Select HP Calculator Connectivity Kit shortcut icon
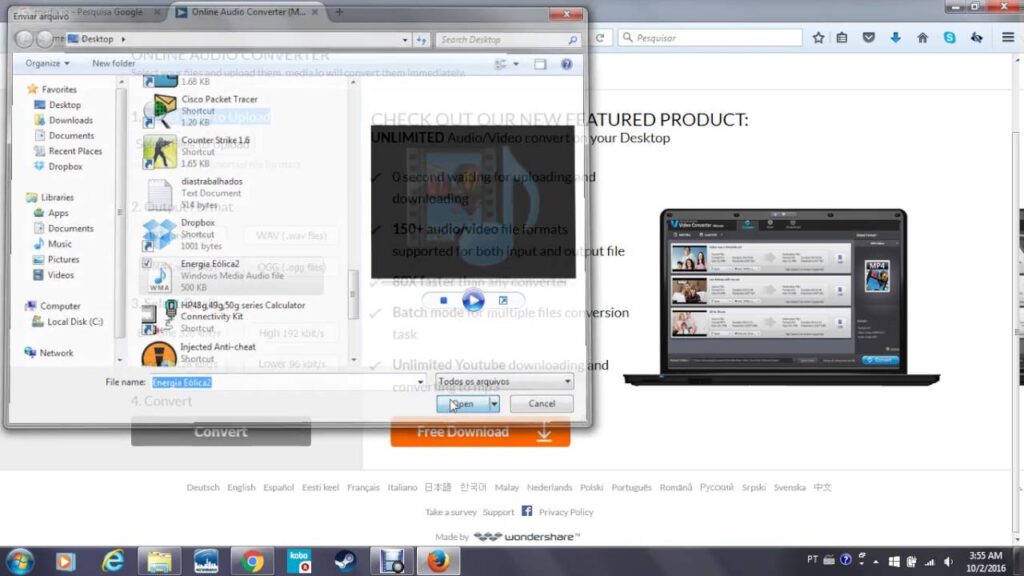The height and width of the screenshot is (576, 1024). click(159, 317)
